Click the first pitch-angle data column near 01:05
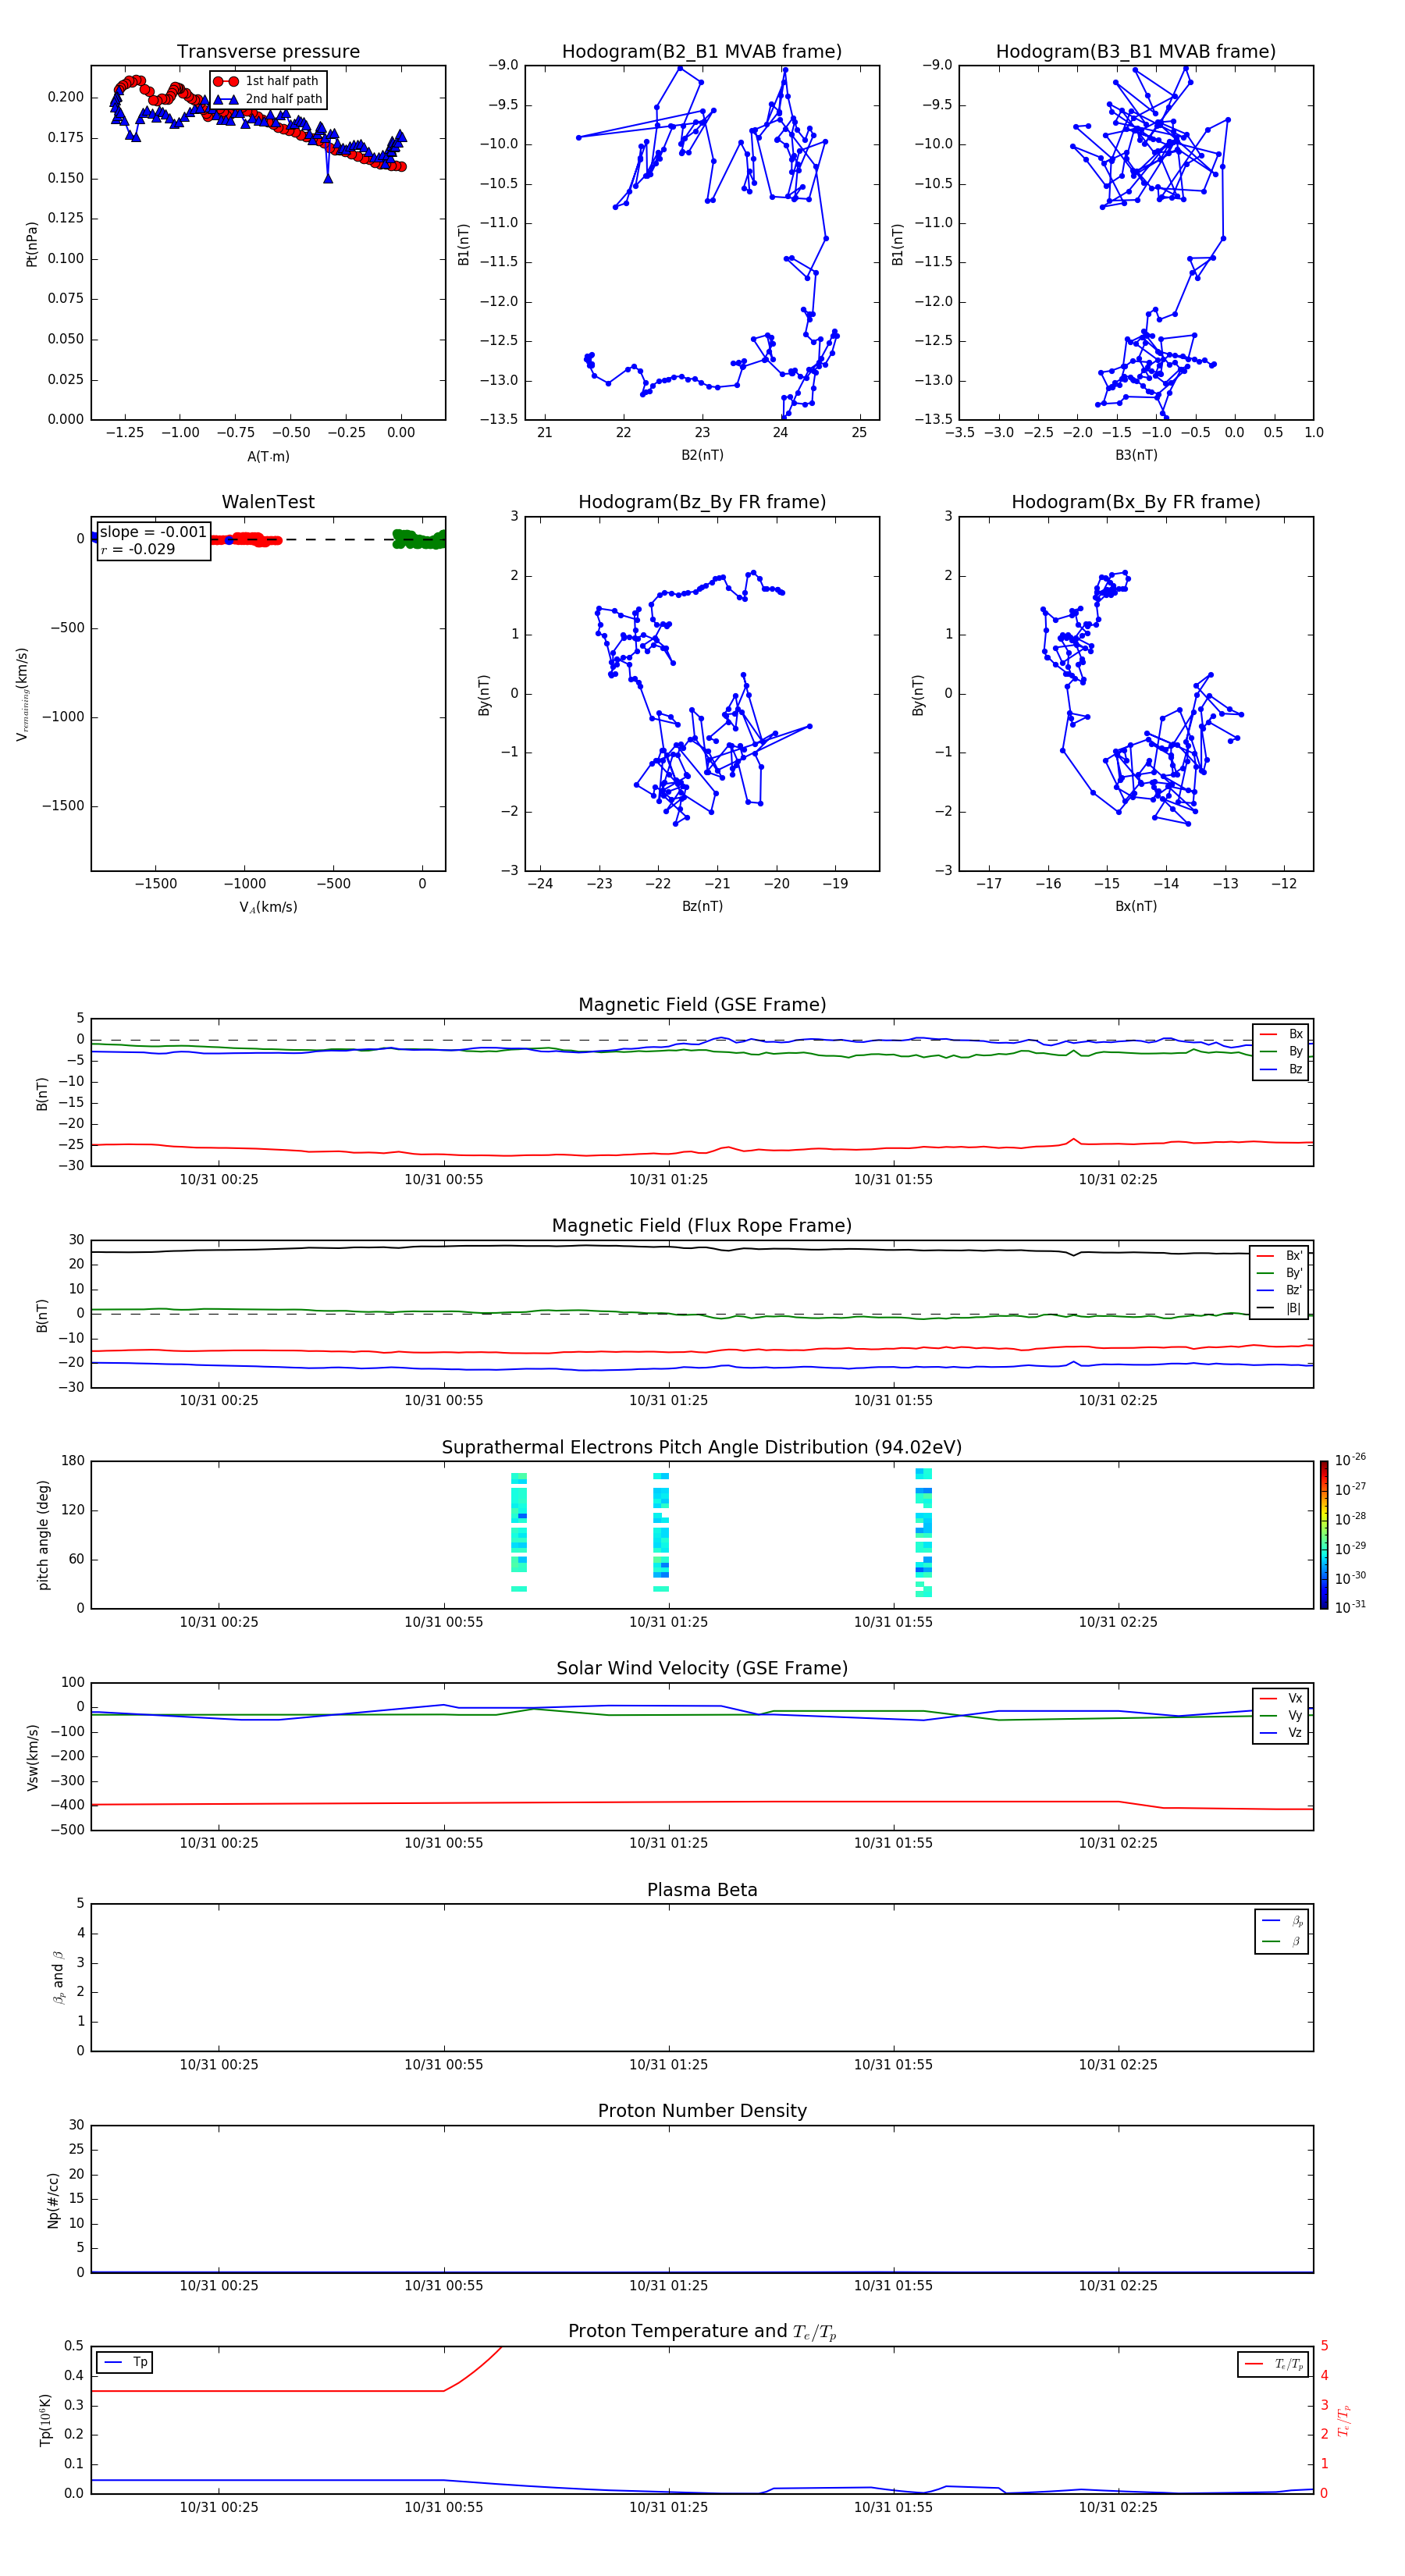The image size is (1405, 2576). pyautogui.click(x=519, y=1532)
